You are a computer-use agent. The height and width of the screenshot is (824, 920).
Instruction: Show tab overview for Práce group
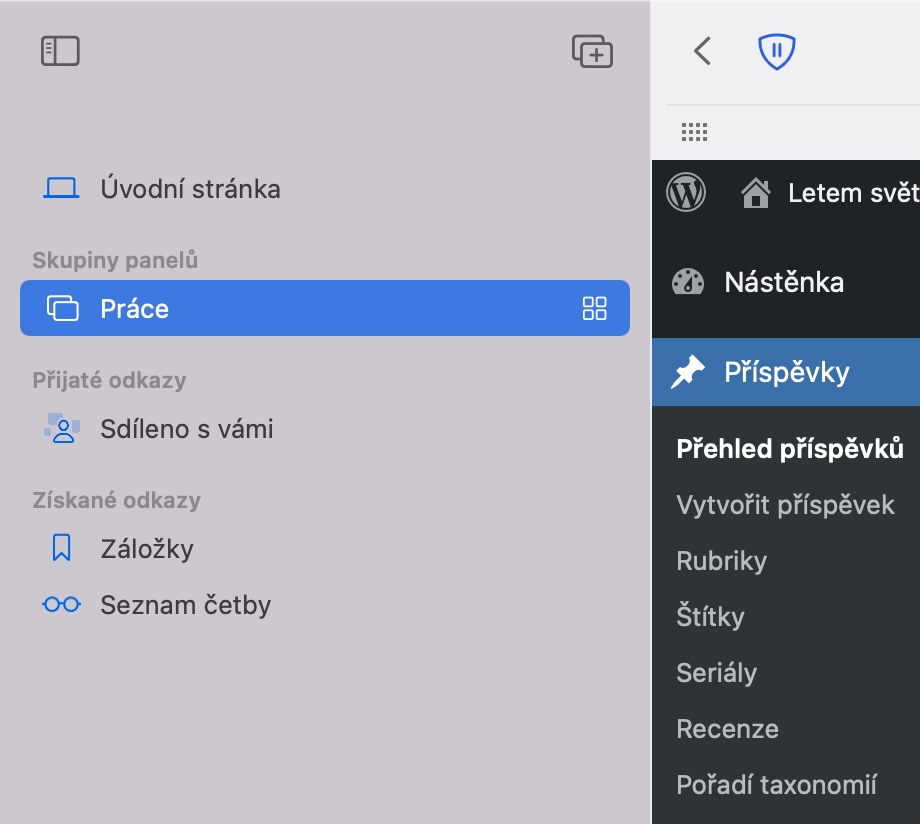click(x=594, y=308)
